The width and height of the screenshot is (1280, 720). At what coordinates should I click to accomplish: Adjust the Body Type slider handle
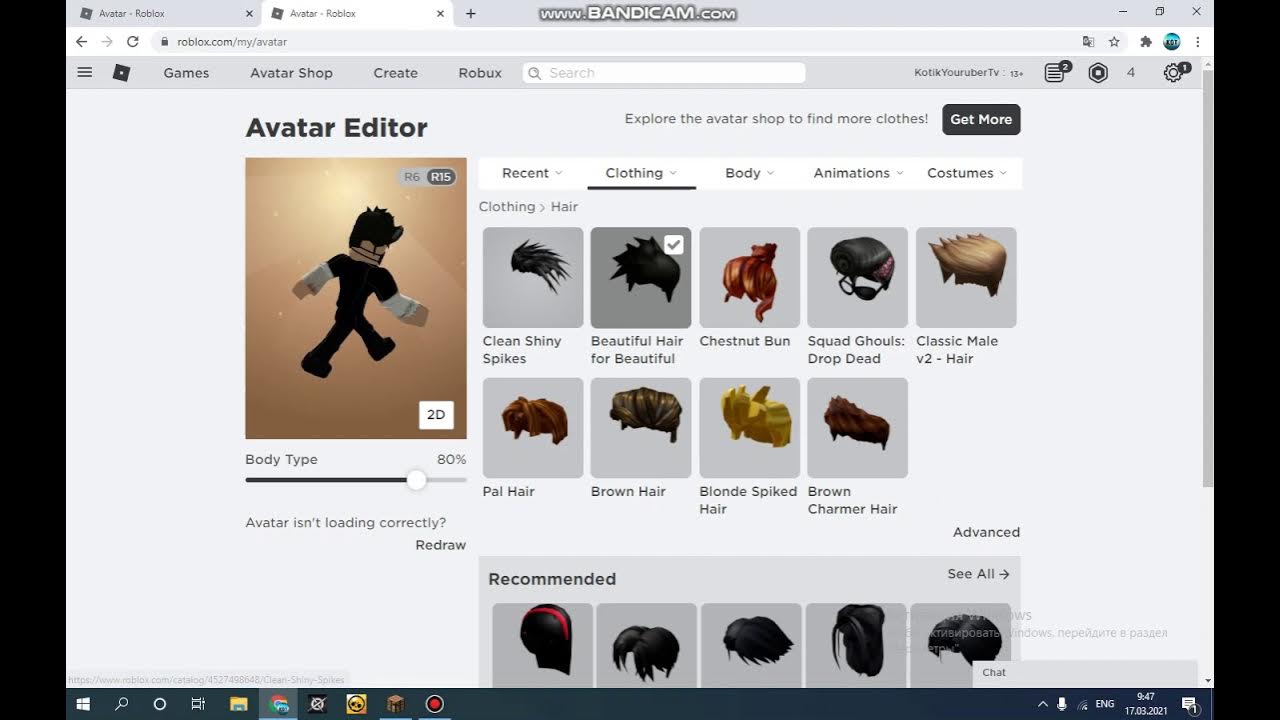(416, 480)
